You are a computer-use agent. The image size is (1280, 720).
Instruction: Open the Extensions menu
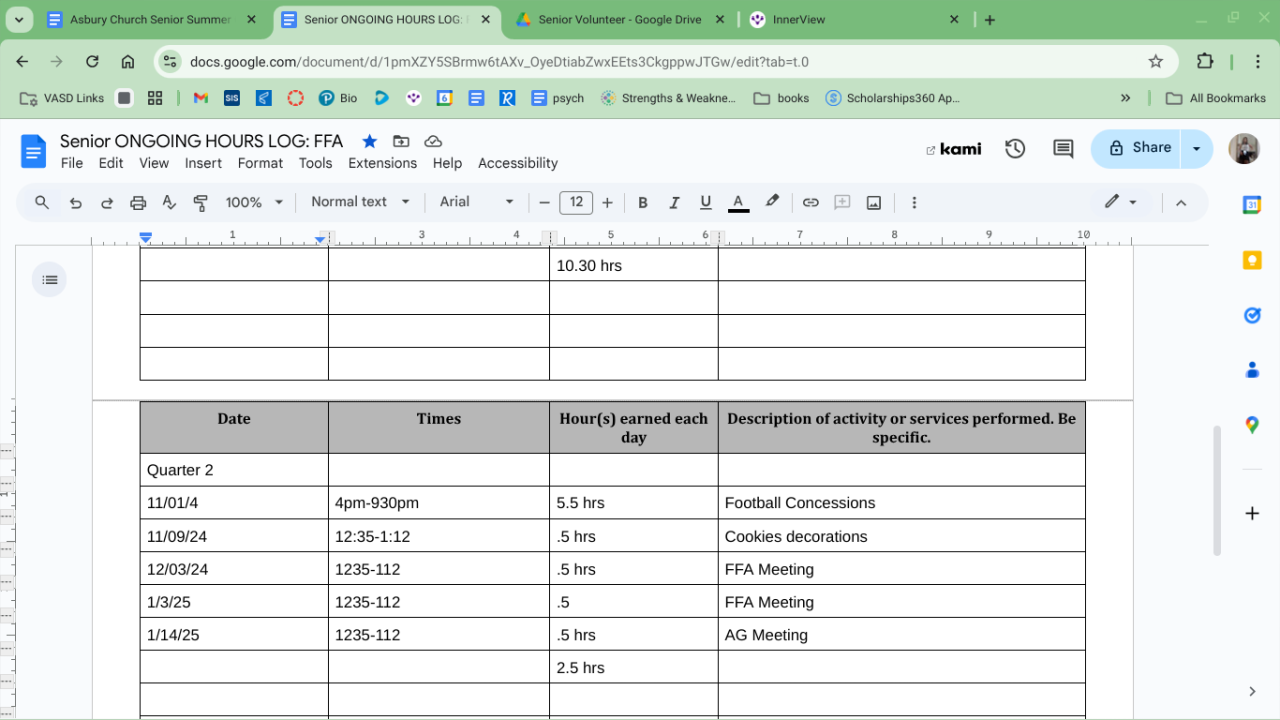(x=382, y=163)
